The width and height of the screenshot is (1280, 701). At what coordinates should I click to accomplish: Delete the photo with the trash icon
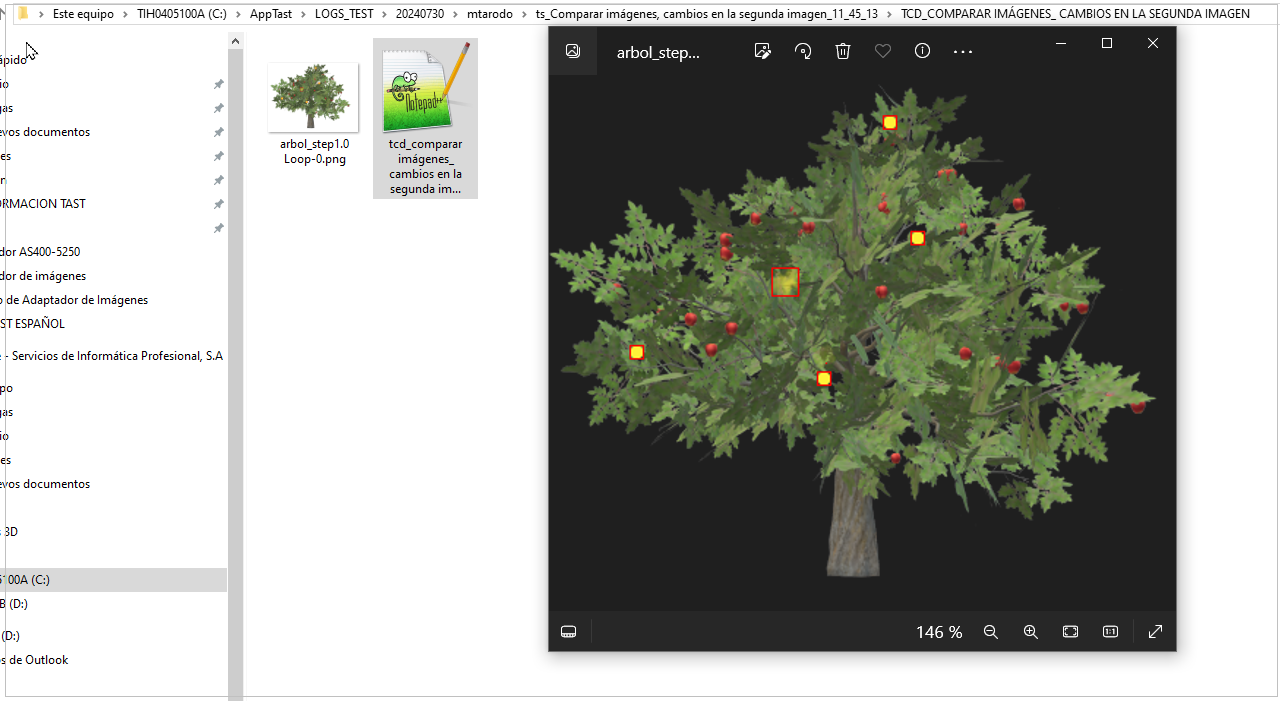coord(843,51)
